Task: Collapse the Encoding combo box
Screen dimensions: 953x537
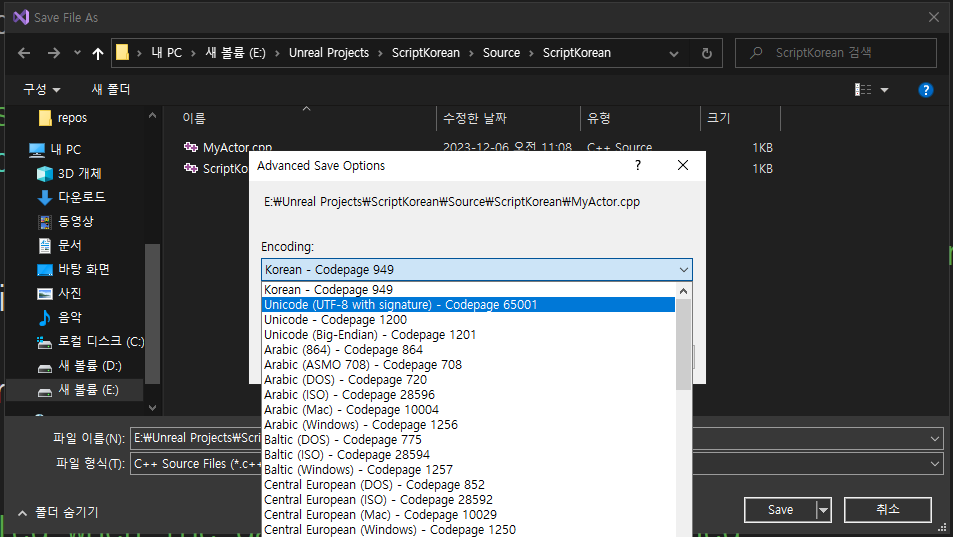Action: [683, 270]
